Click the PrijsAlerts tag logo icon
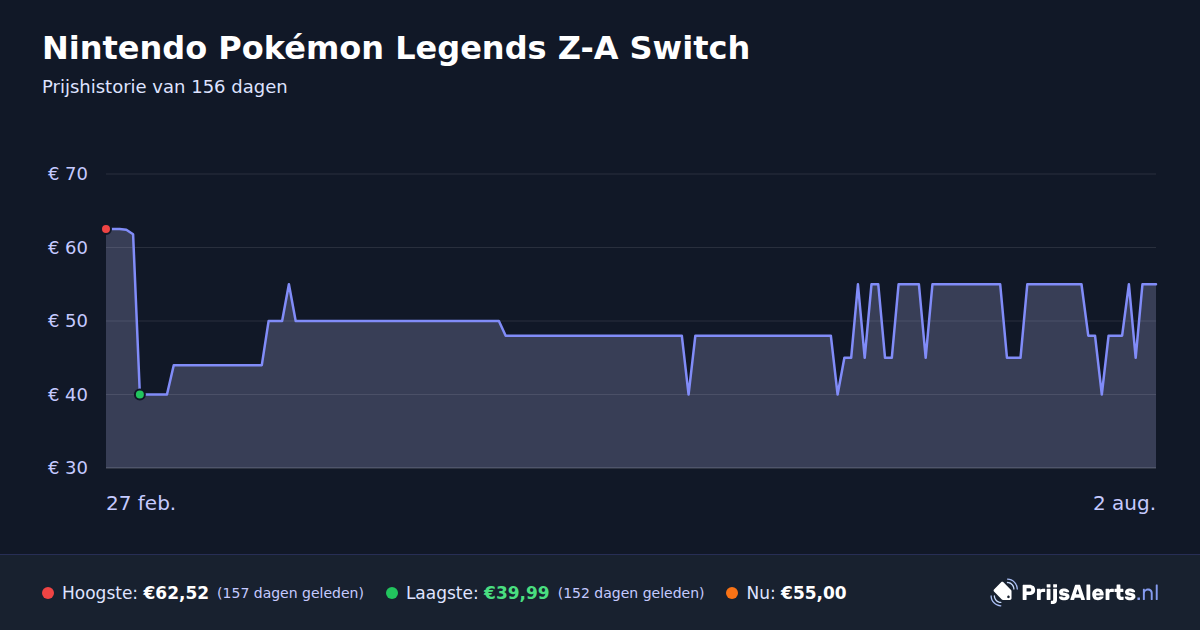The height and width of the screenshot is (630, 1200). tap(1003, 592)
